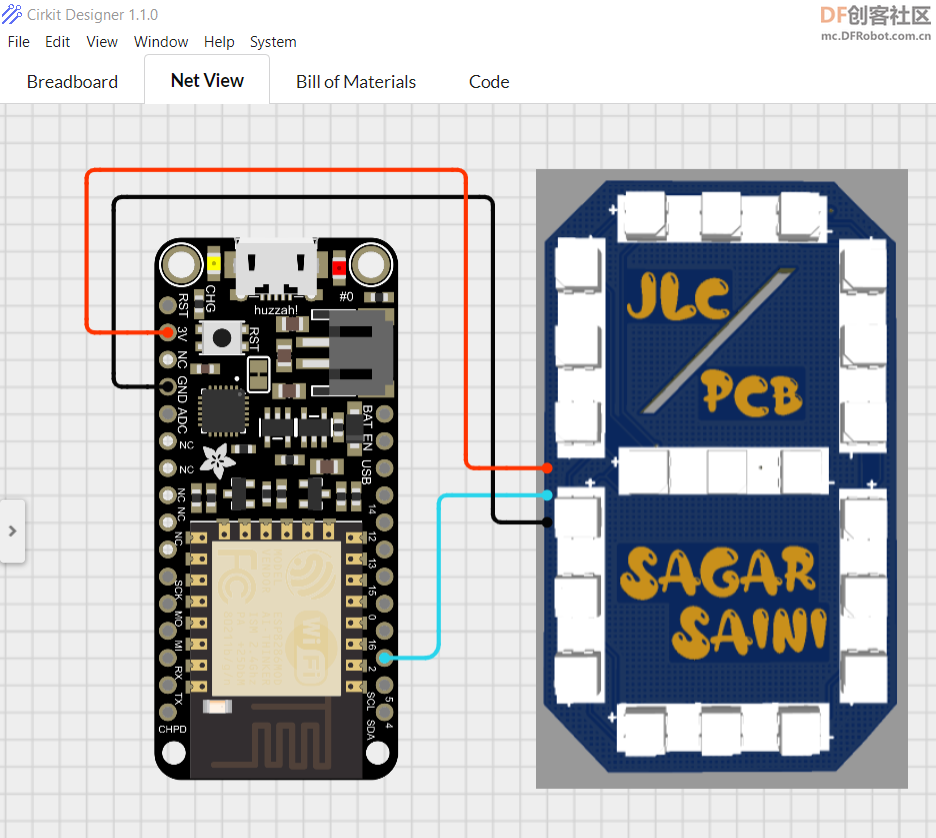The width and height of the screenshot is (936, 838).
Task: Expand the collapsed left side panel
Action: coord(13,531)
